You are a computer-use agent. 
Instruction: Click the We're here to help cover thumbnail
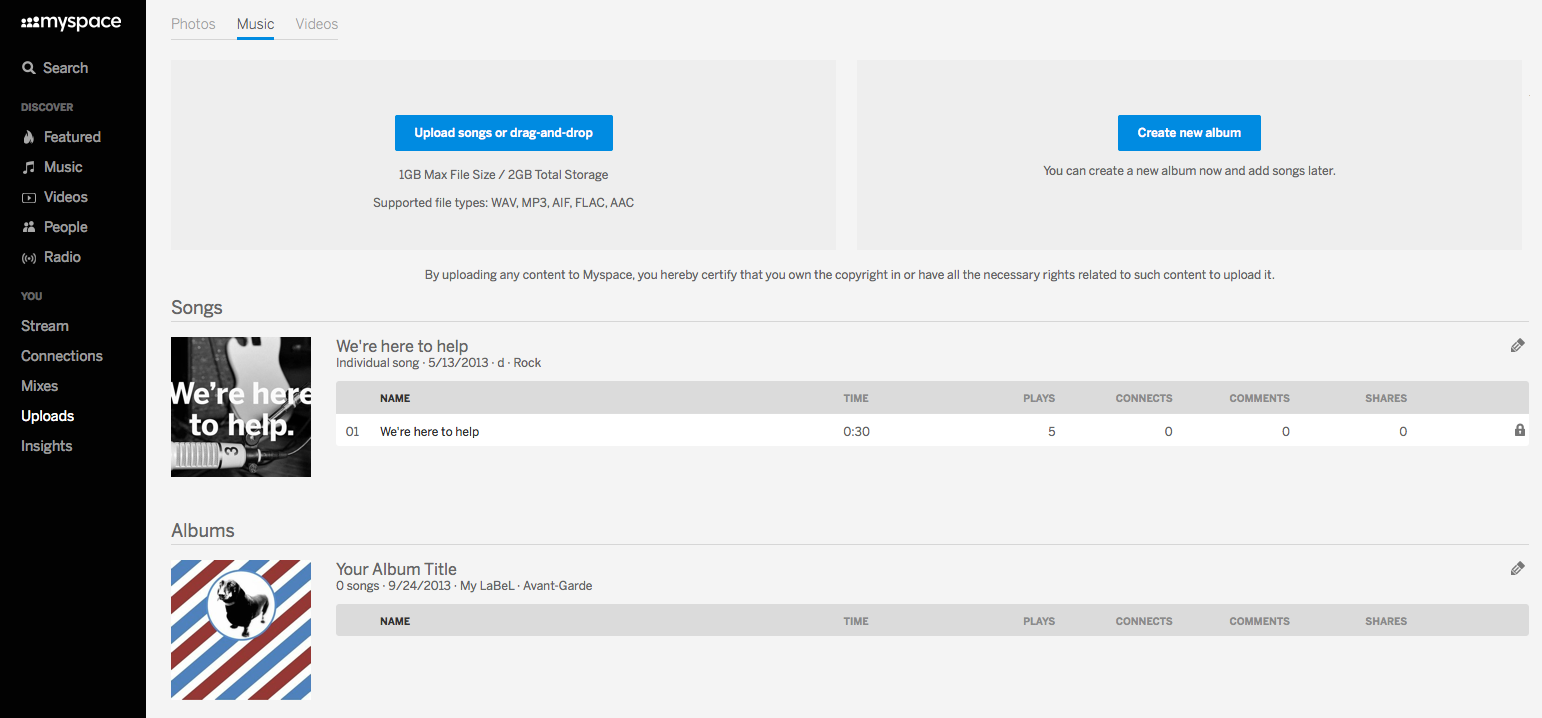tap(241, 407)
